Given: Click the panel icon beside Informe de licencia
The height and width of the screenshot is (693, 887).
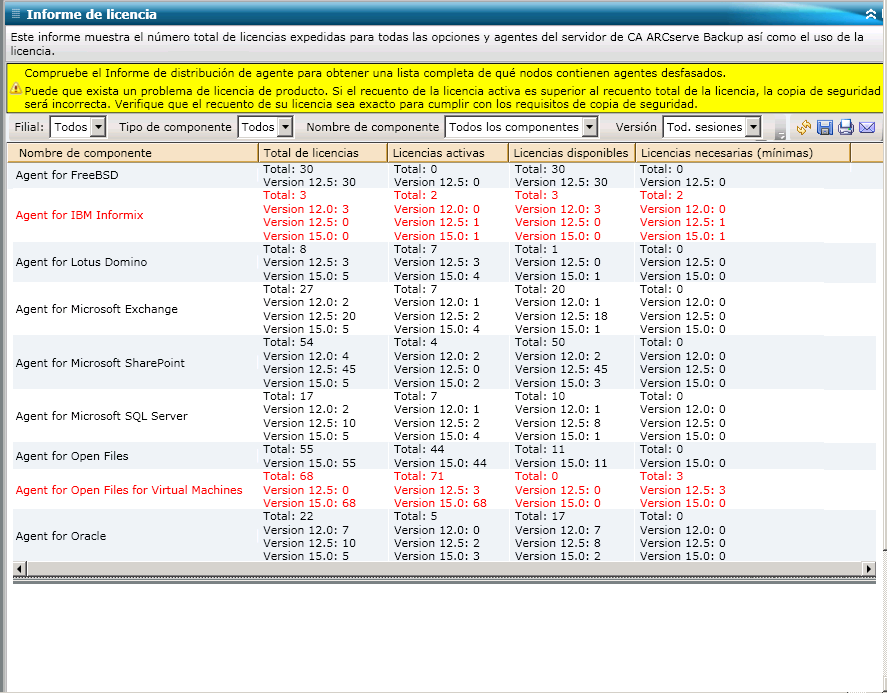Looking at the screenshot, I should pyautogui.click(x=15, y=14).
